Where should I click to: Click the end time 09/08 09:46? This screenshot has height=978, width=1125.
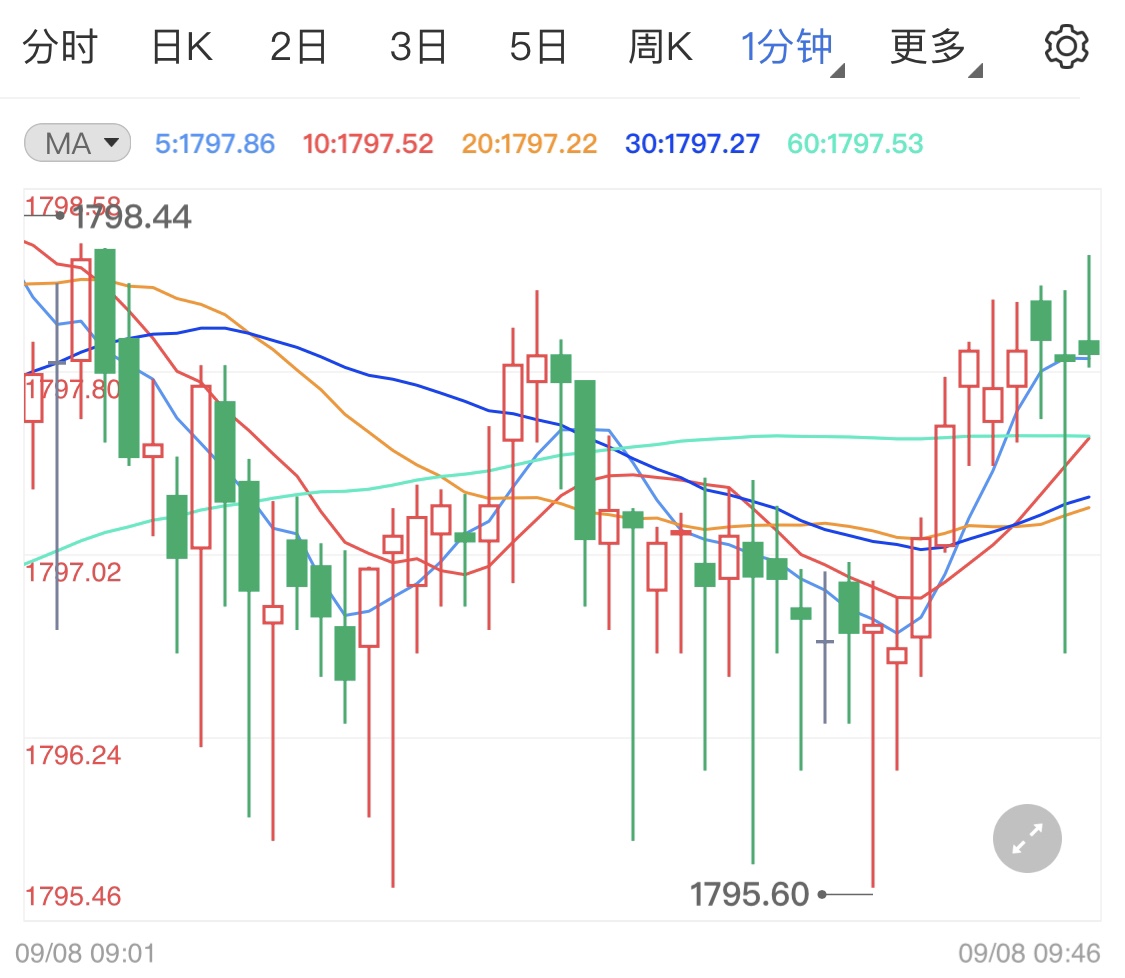click(1029, 954)
